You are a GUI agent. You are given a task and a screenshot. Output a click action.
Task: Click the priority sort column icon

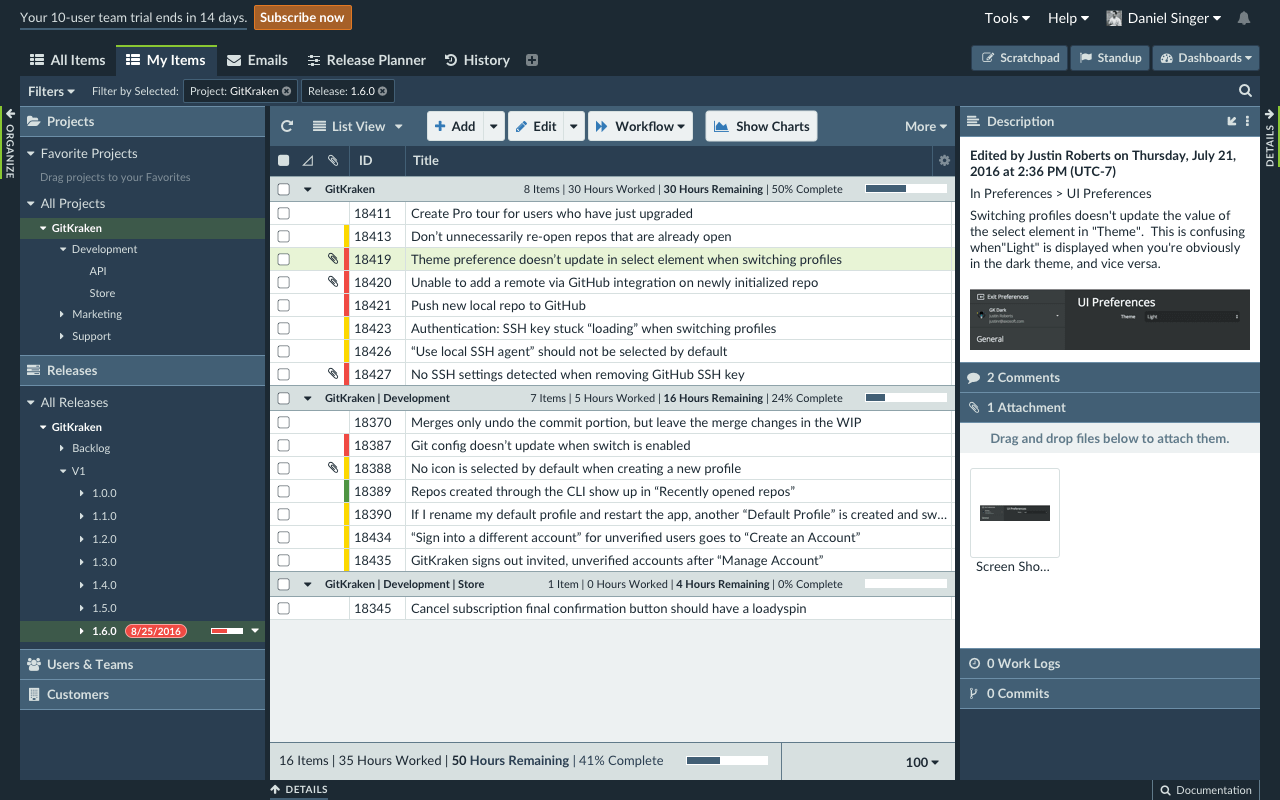pyautogui.click(x=308, y=160)
